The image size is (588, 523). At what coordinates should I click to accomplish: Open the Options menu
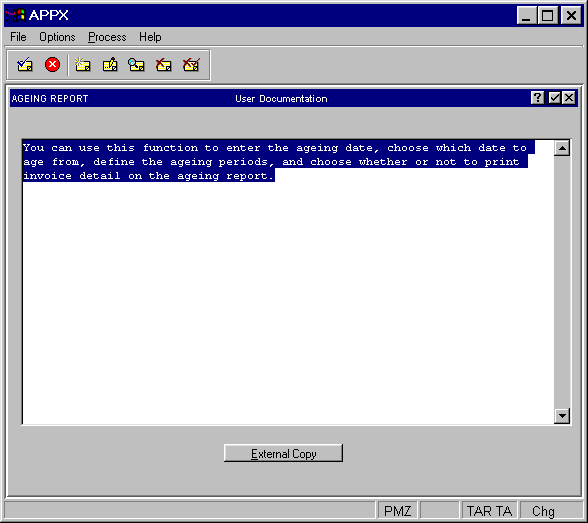57,37
